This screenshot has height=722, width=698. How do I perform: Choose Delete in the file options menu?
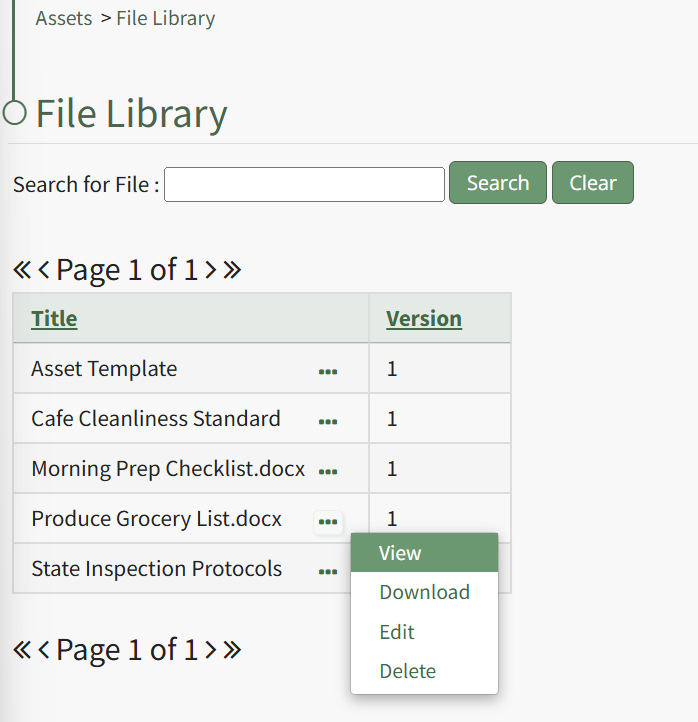pos(407,671)
